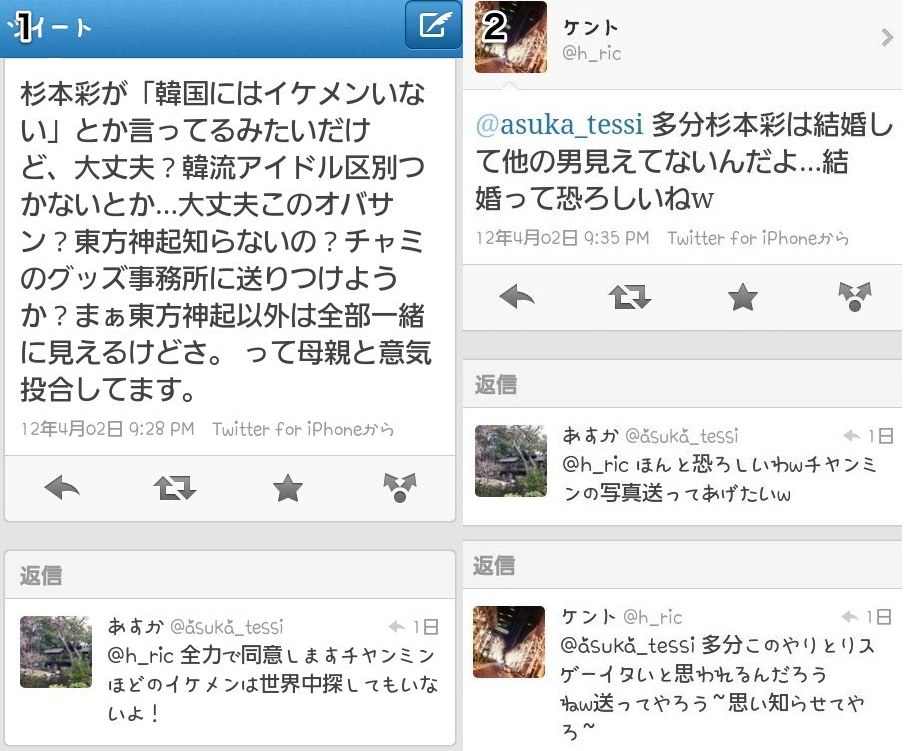Open あすか's reply mentioning 全力で同意

click(230, 671)
